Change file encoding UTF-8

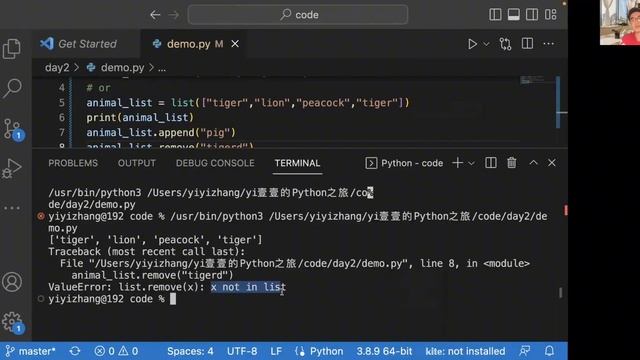[242, 351]
